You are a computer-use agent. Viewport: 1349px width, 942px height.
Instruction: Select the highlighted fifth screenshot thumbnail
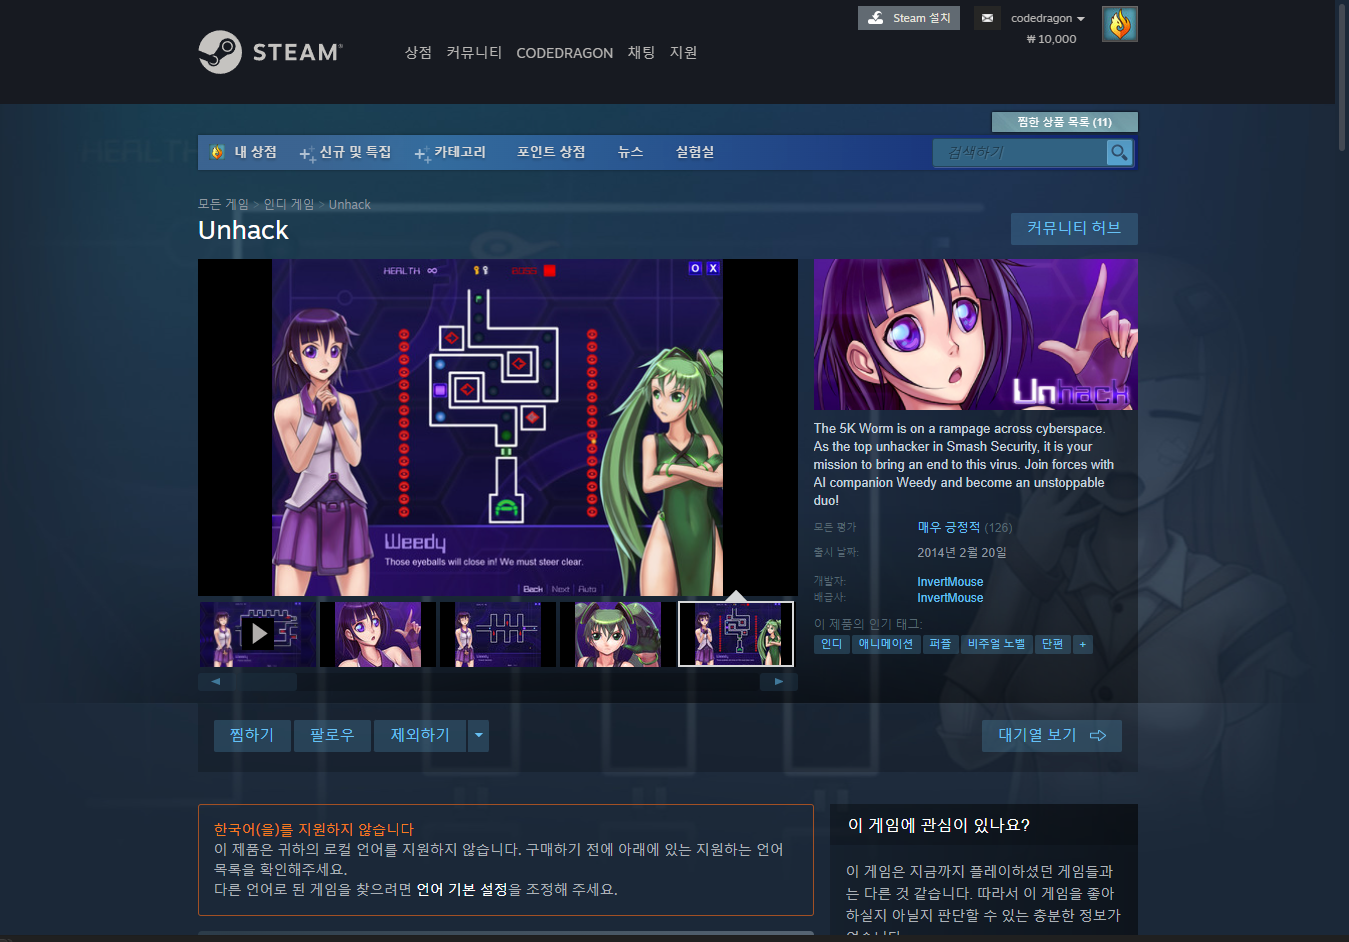coord(736,634)
